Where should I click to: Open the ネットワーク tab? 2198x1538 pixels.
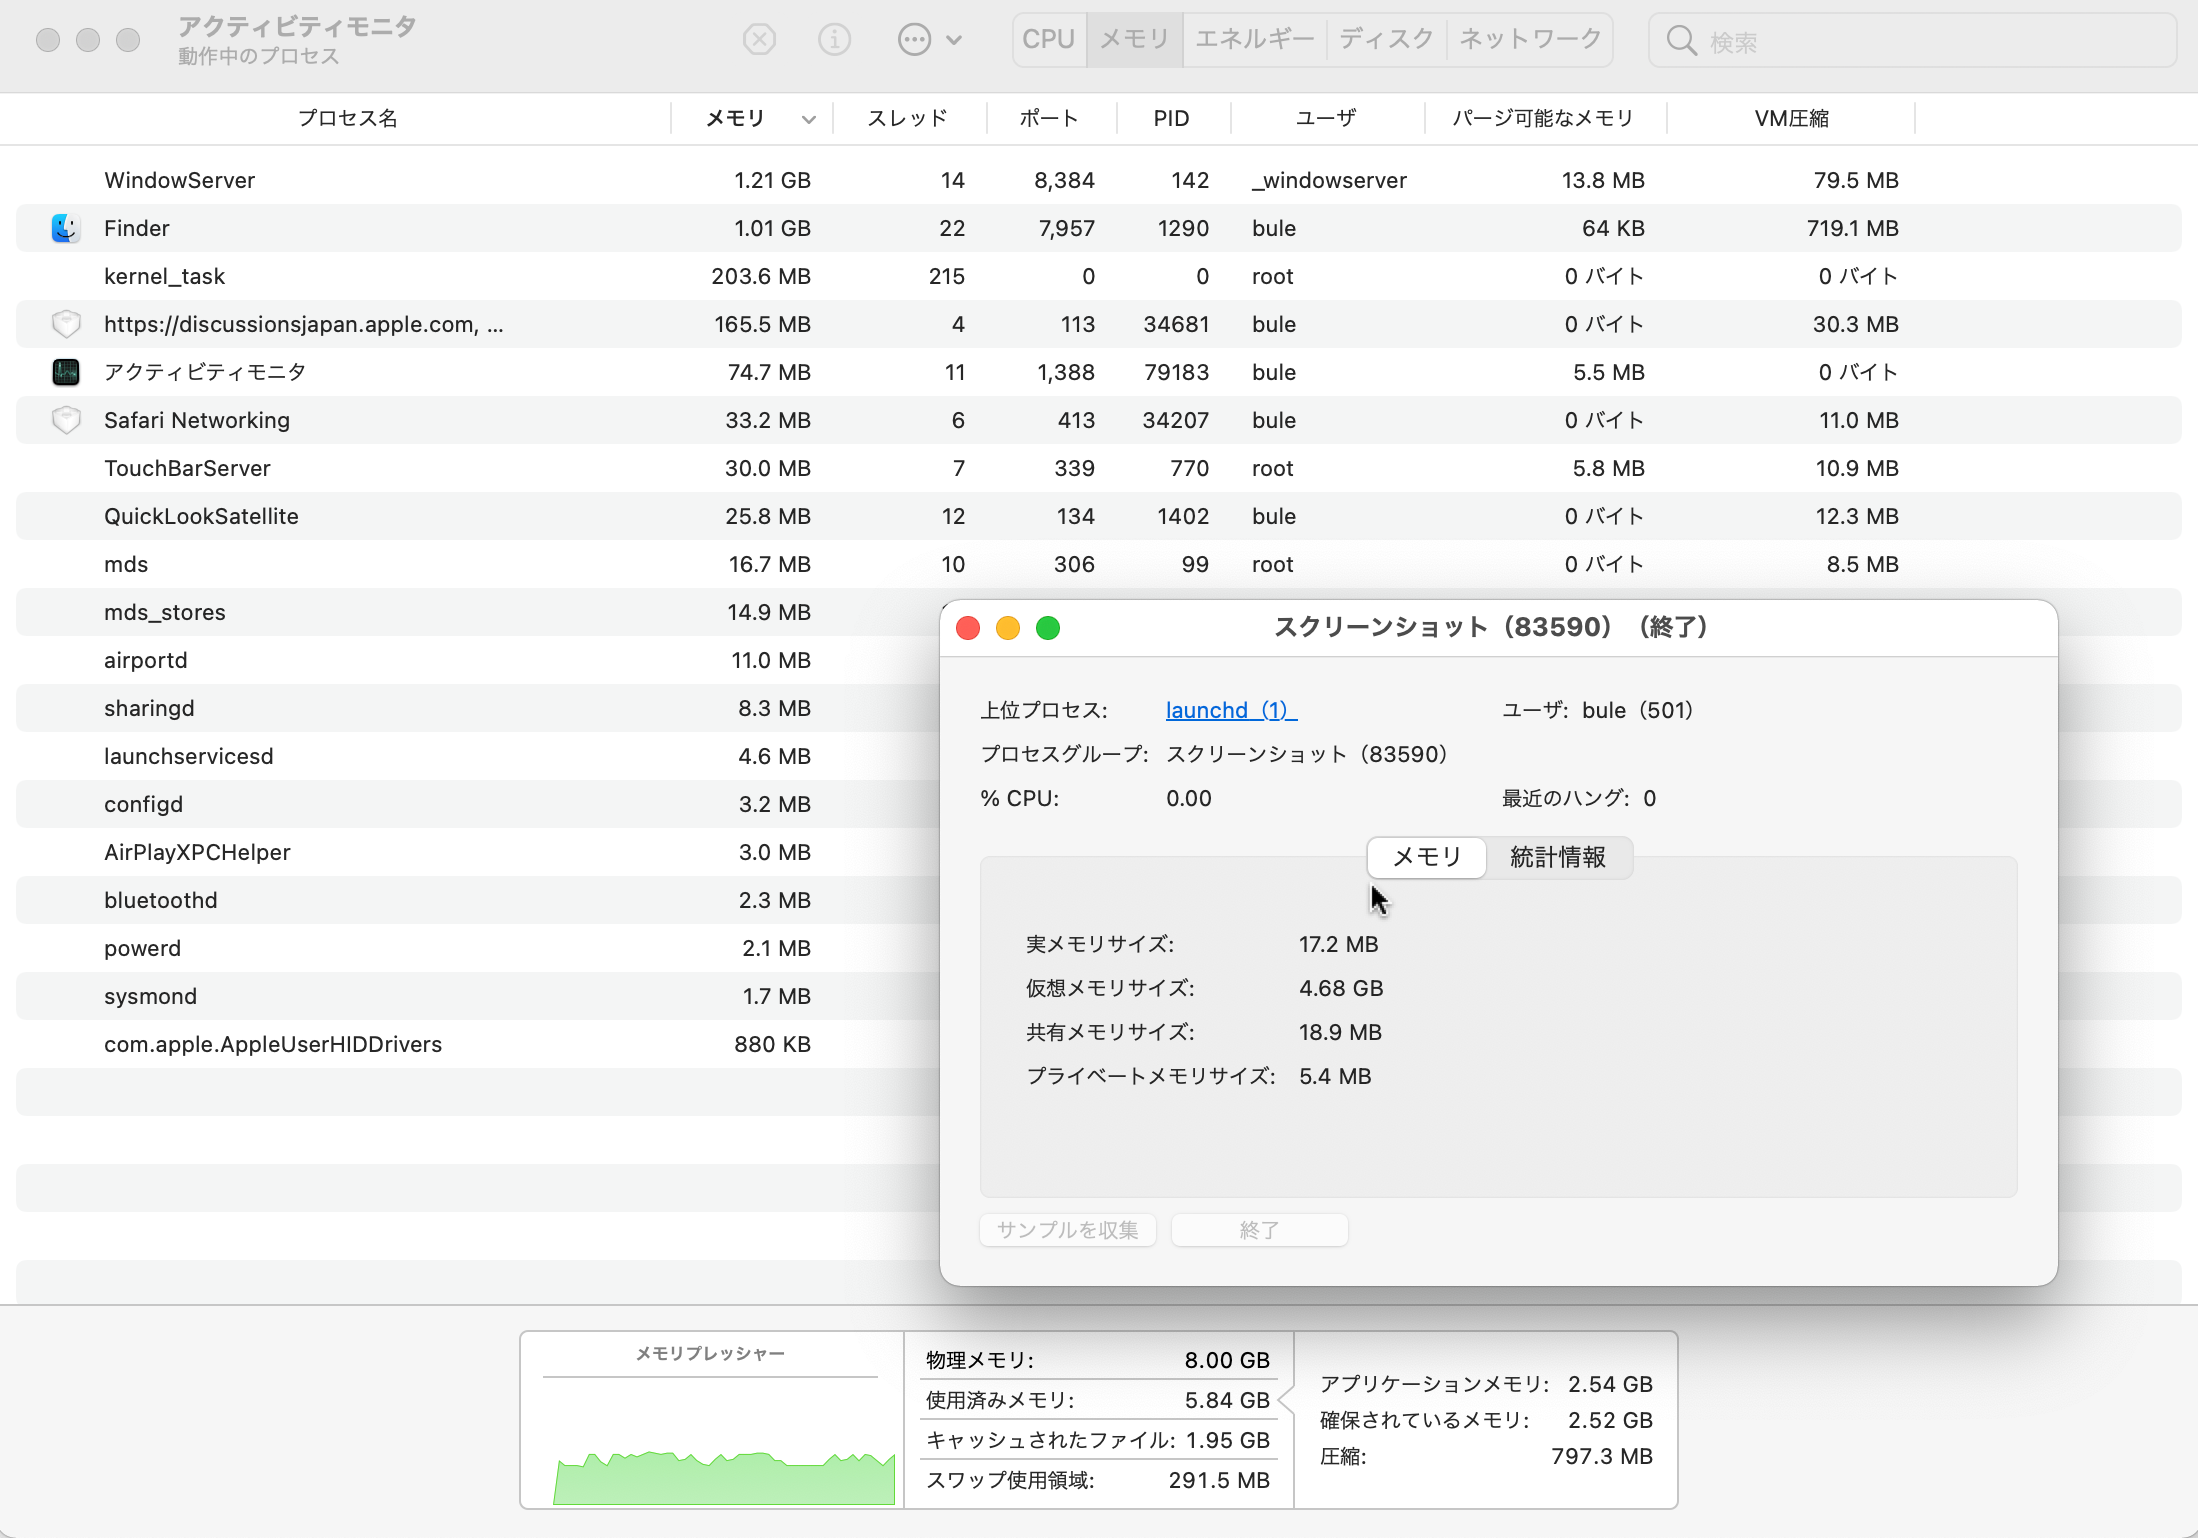tap(1530, 39)
